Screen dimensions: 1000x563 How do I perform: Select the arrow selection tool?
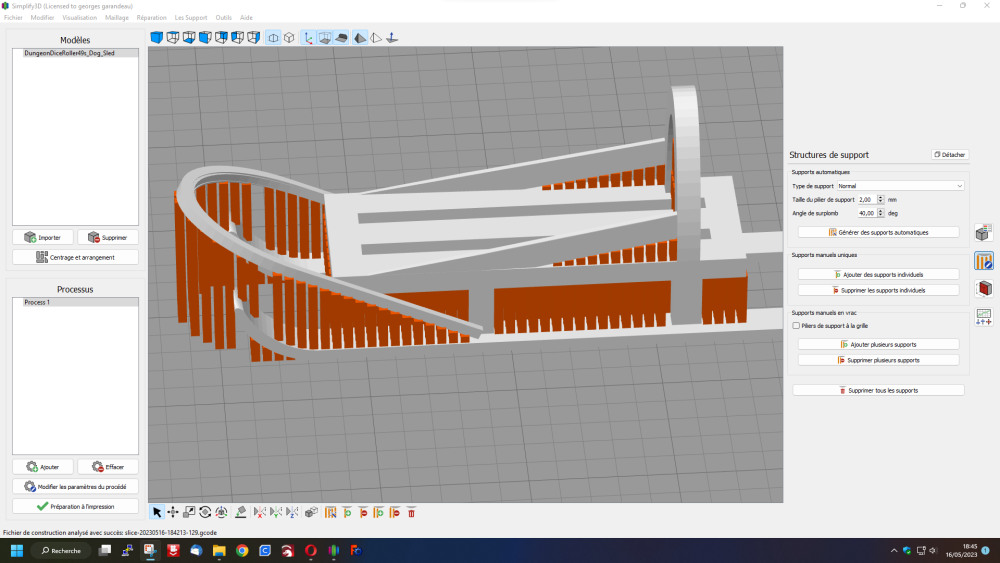pyautogui.click(x=157, y=512)
